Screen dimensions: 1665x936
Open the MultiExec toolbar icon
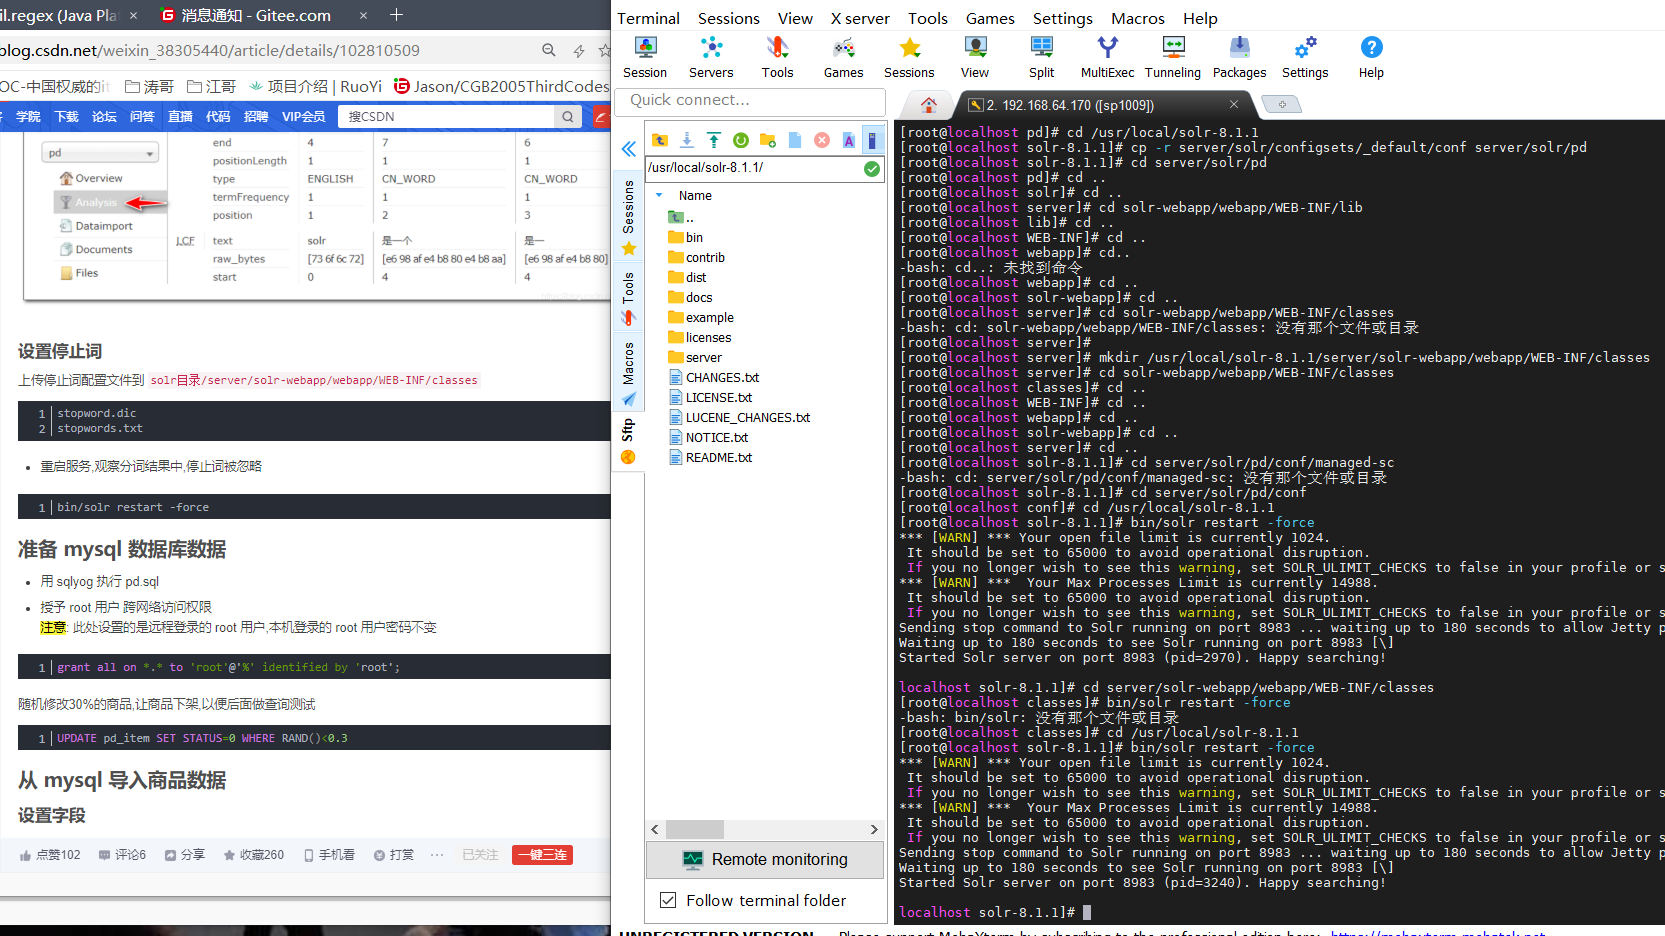1107,57
